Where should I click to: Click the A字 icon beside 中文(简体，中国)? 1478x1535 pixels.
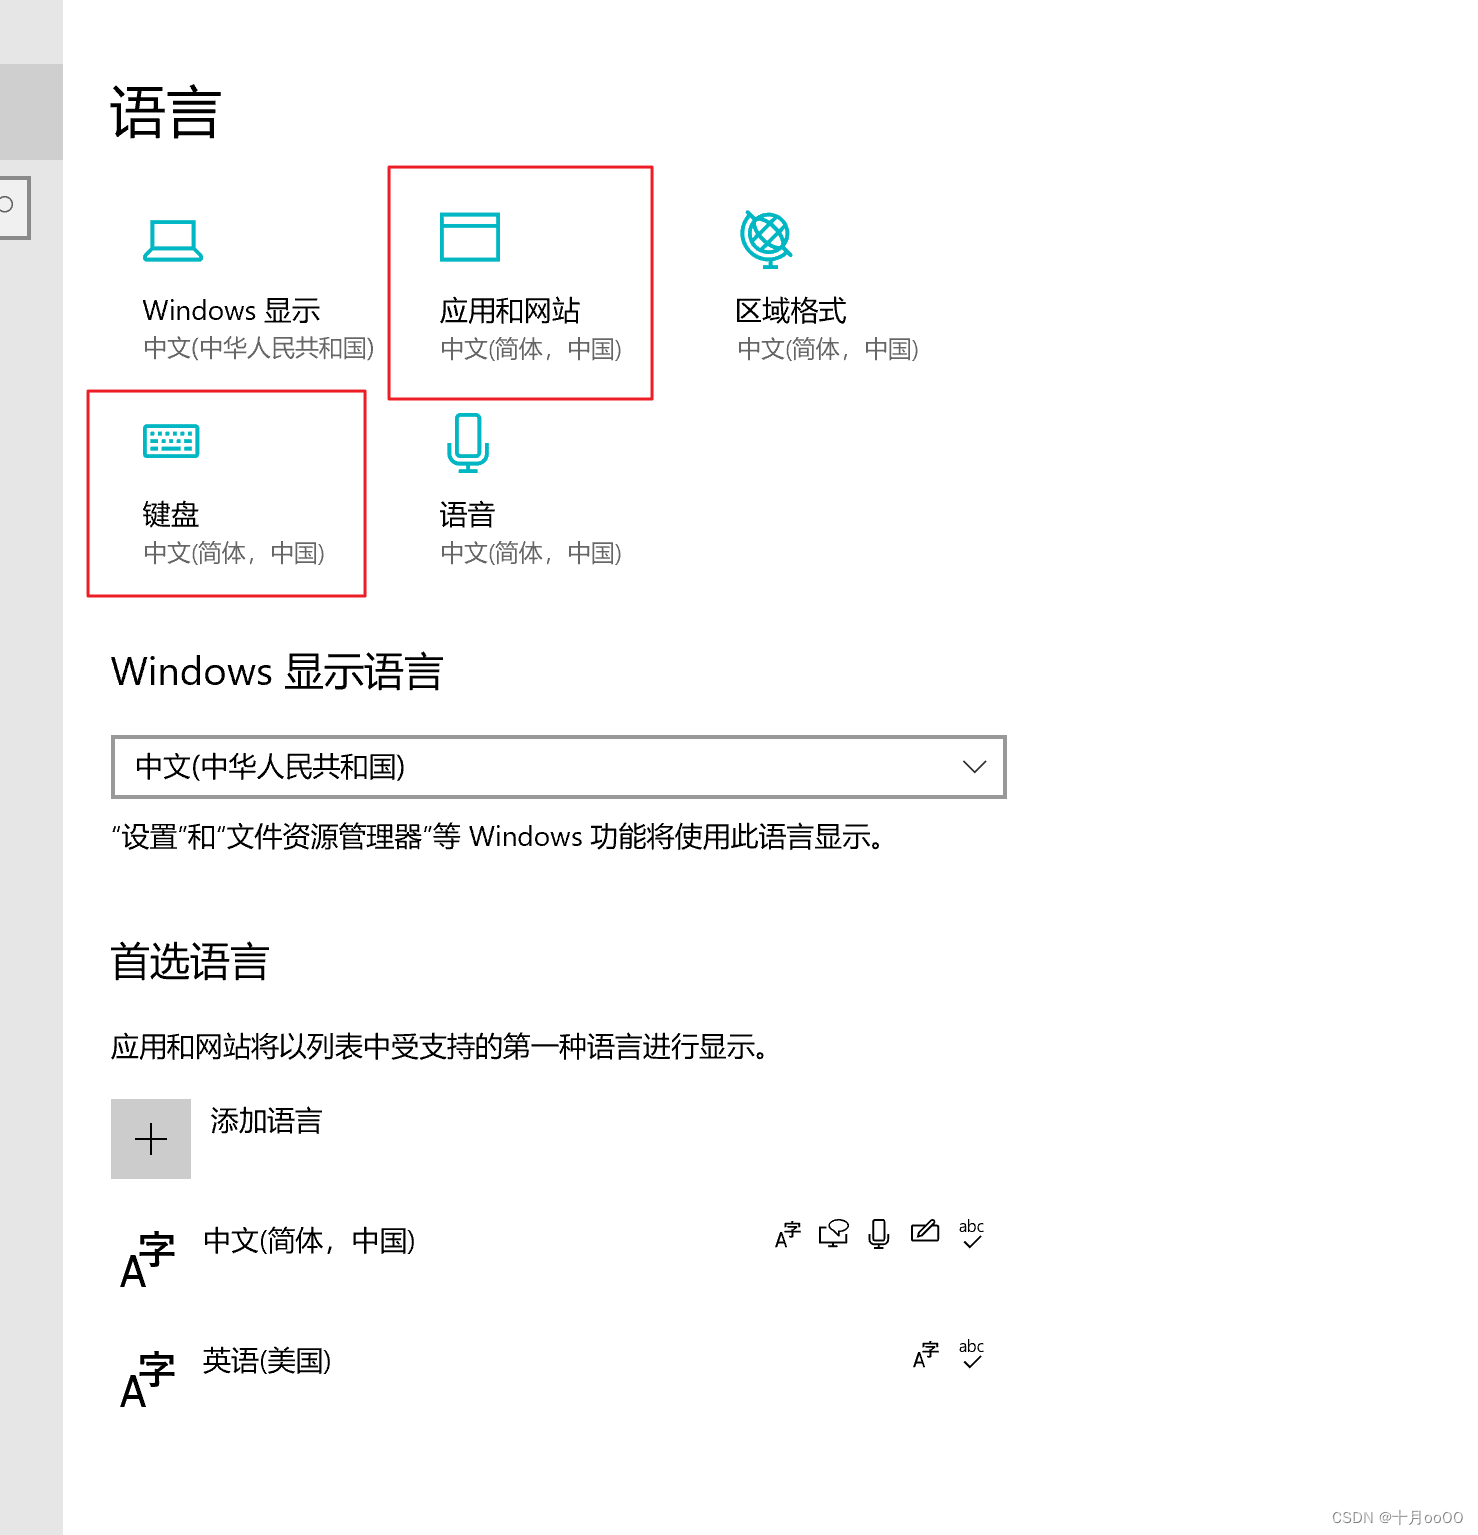147,1260
